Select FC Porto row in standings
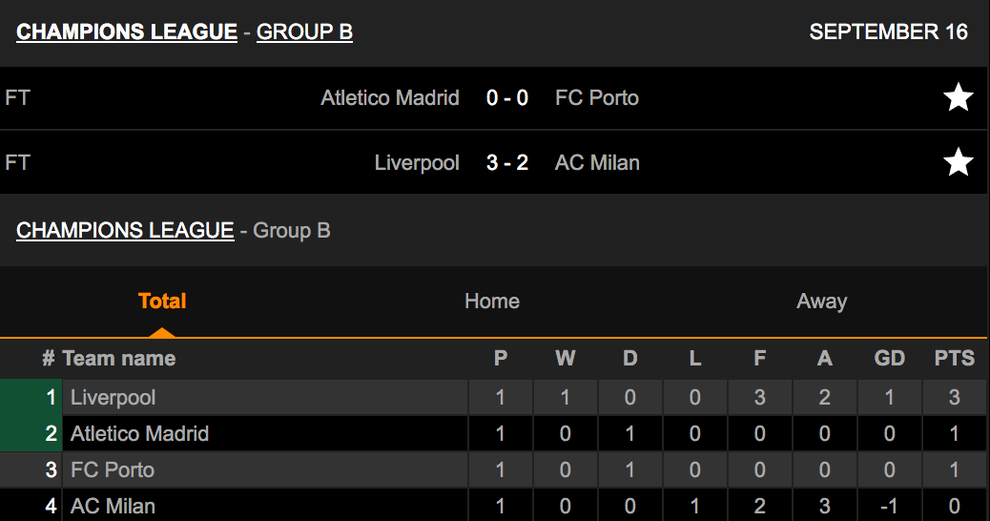 [x=493, y=470]
